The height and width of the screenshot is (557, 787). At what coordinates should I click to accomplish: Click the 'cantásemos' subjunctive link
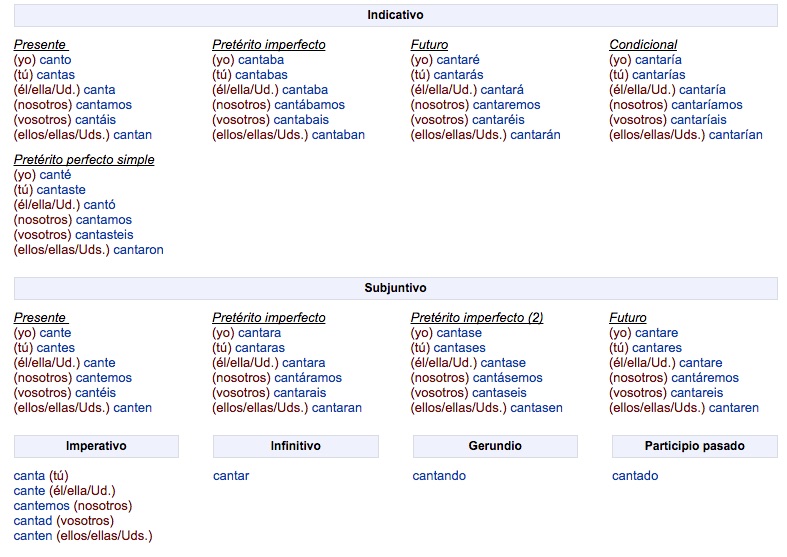point(507,378)
